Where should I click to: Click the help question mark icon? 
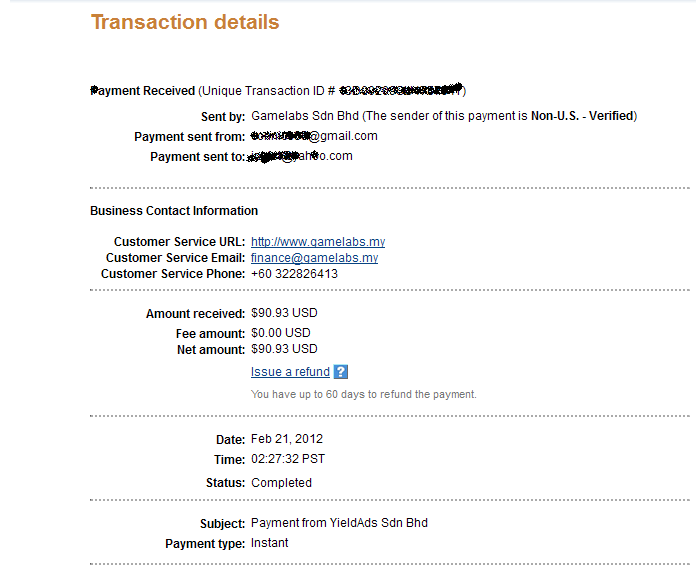[341, 372]
